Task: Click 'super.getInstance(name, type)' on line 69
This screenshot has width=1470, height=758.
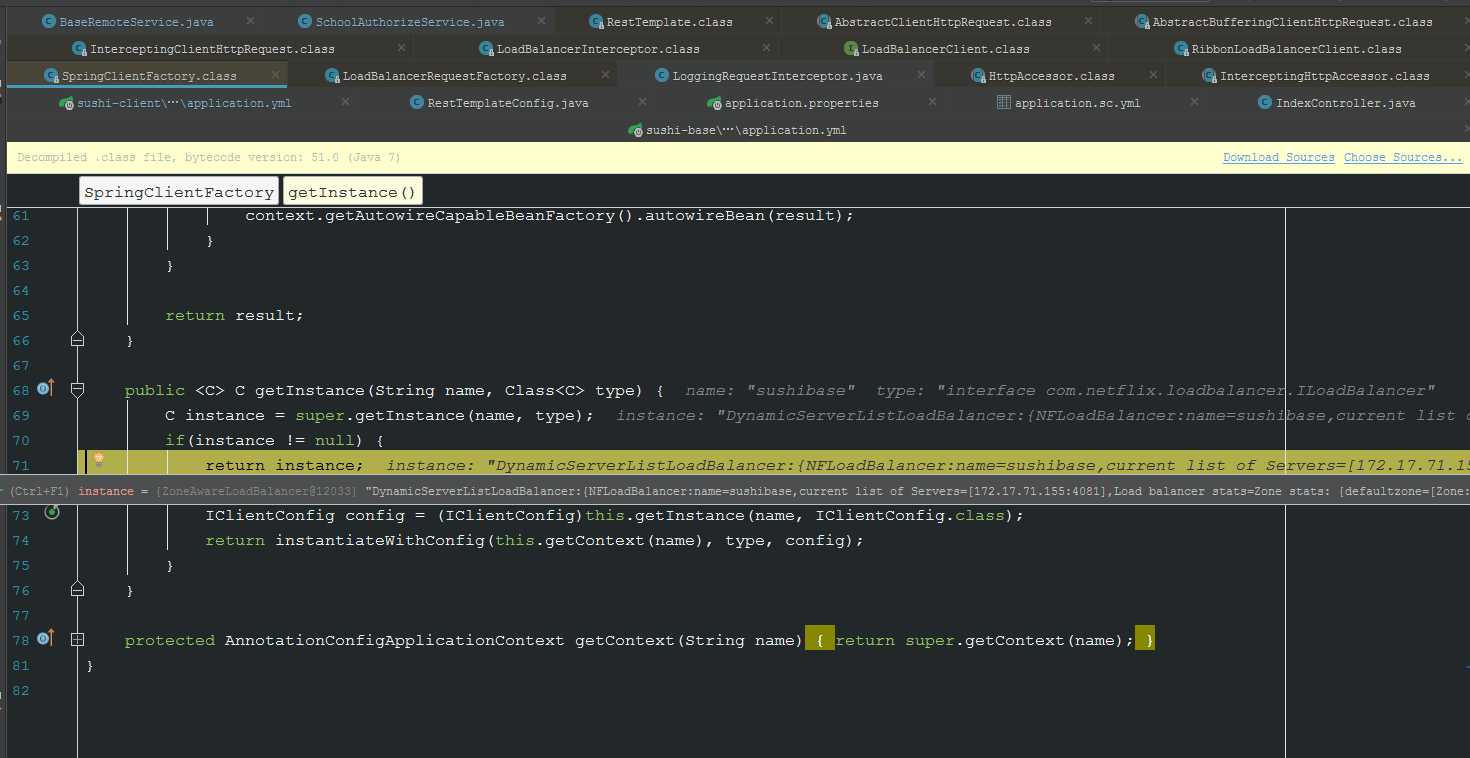Action: pos(440,415)
